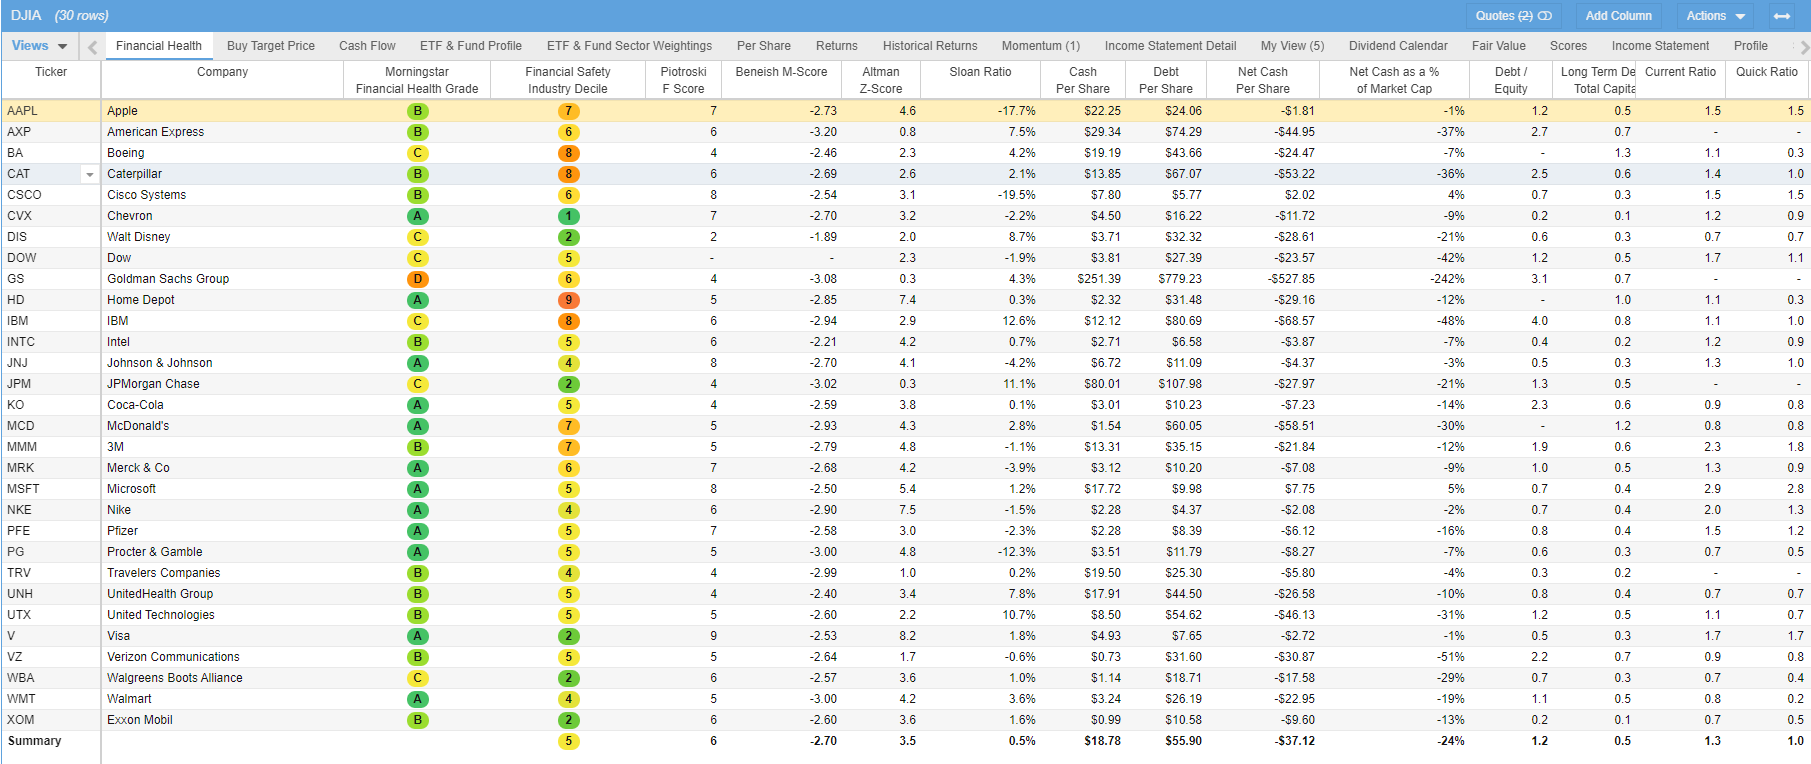Select the Momentum (1) tab
The width and height of the screenshot is (1811, 764).
pyautogui.click(x=1041, y=46)
